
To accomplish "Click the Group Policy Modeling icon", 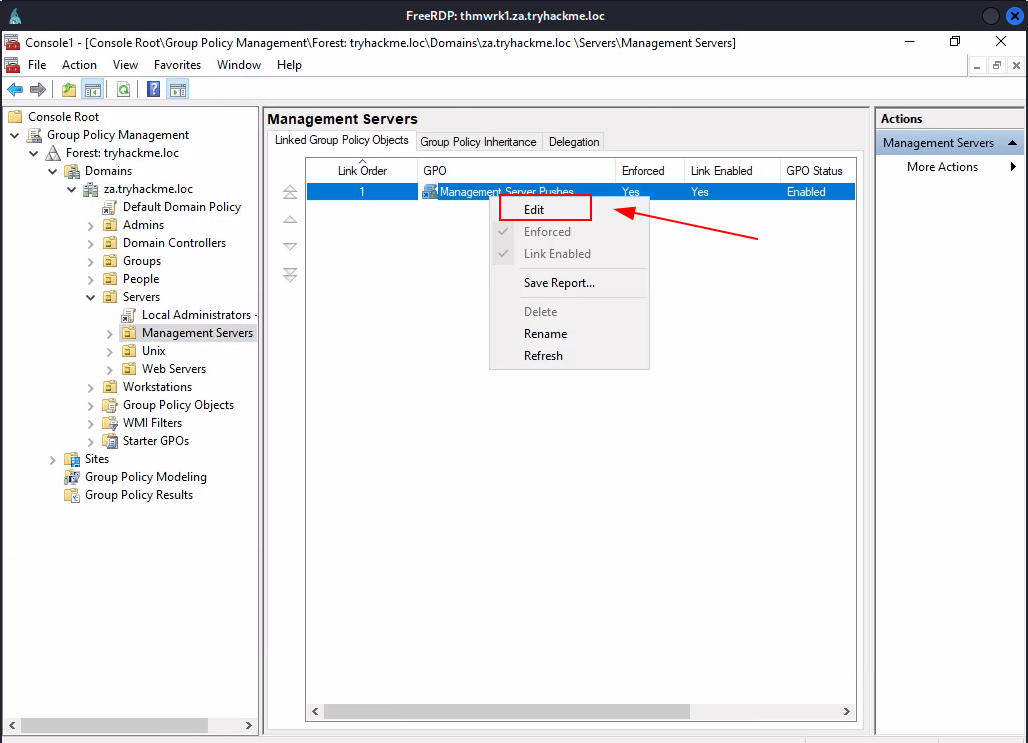I will pyautogui.click(x=71, y=477).
